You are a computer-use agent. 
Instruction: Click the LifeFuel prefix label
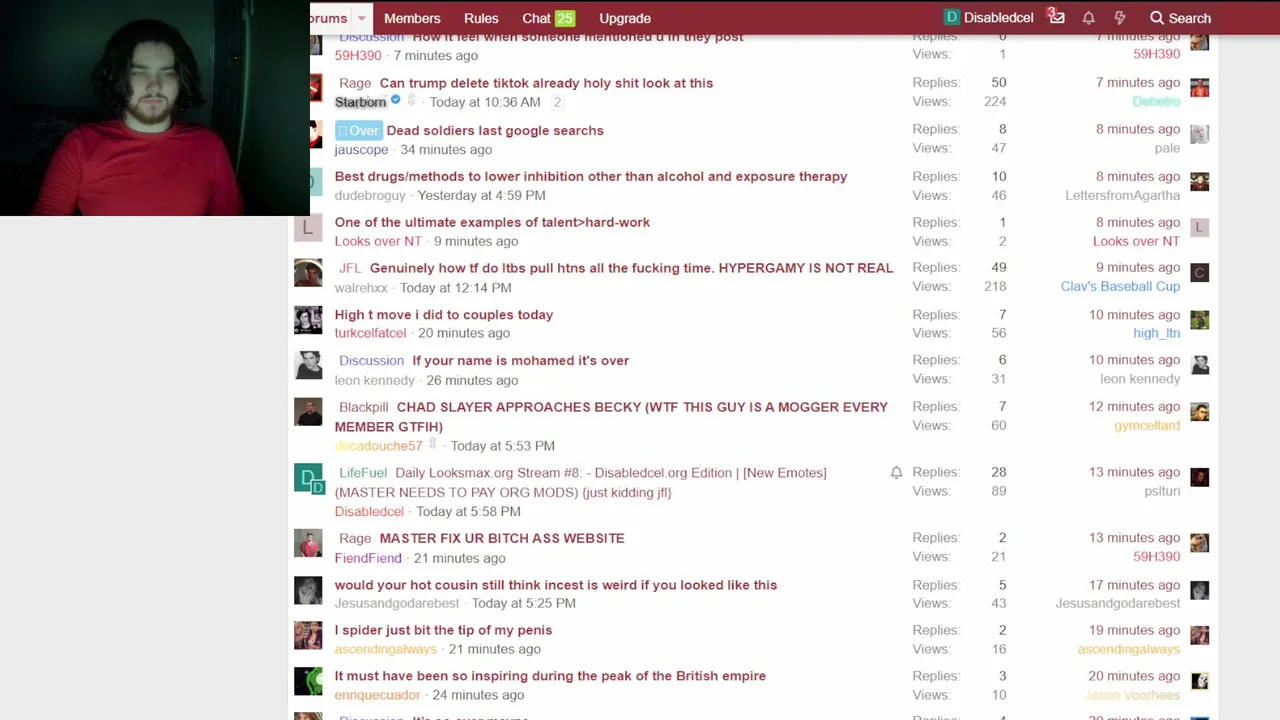point(362,473)
